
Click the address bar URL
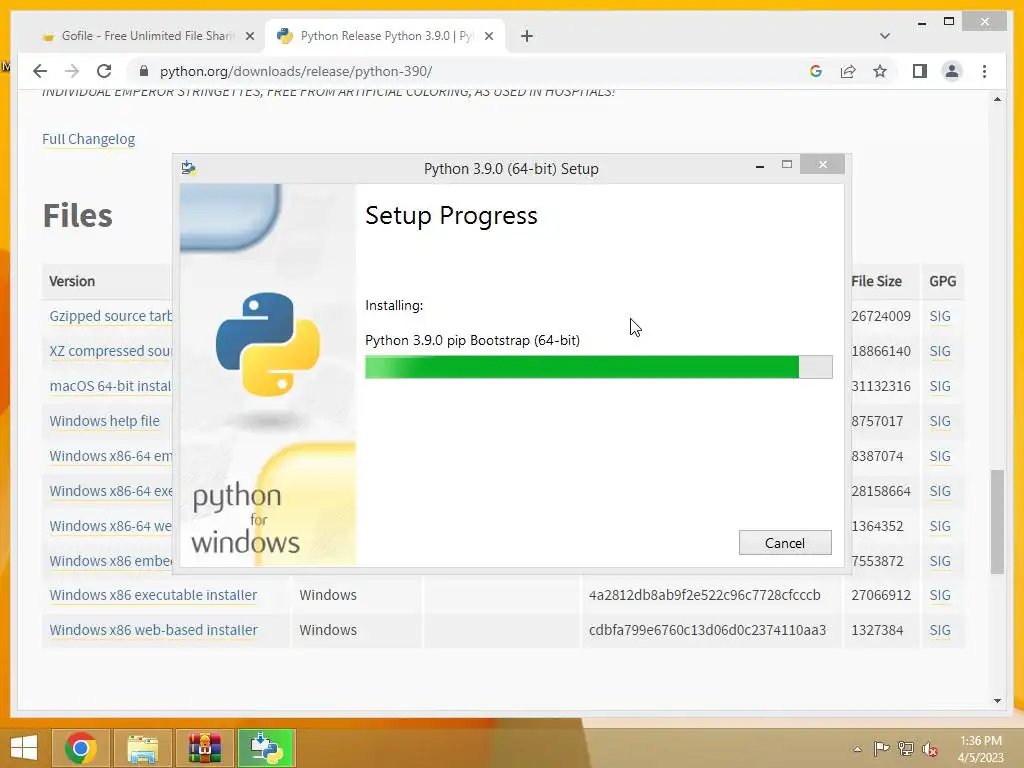point(296,71)
